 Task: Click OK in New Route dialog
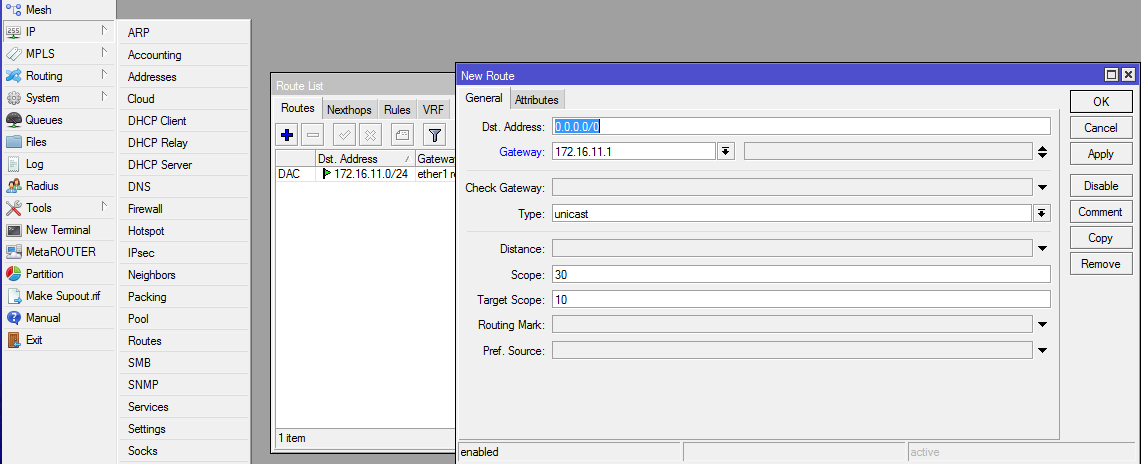point(1101,102)
